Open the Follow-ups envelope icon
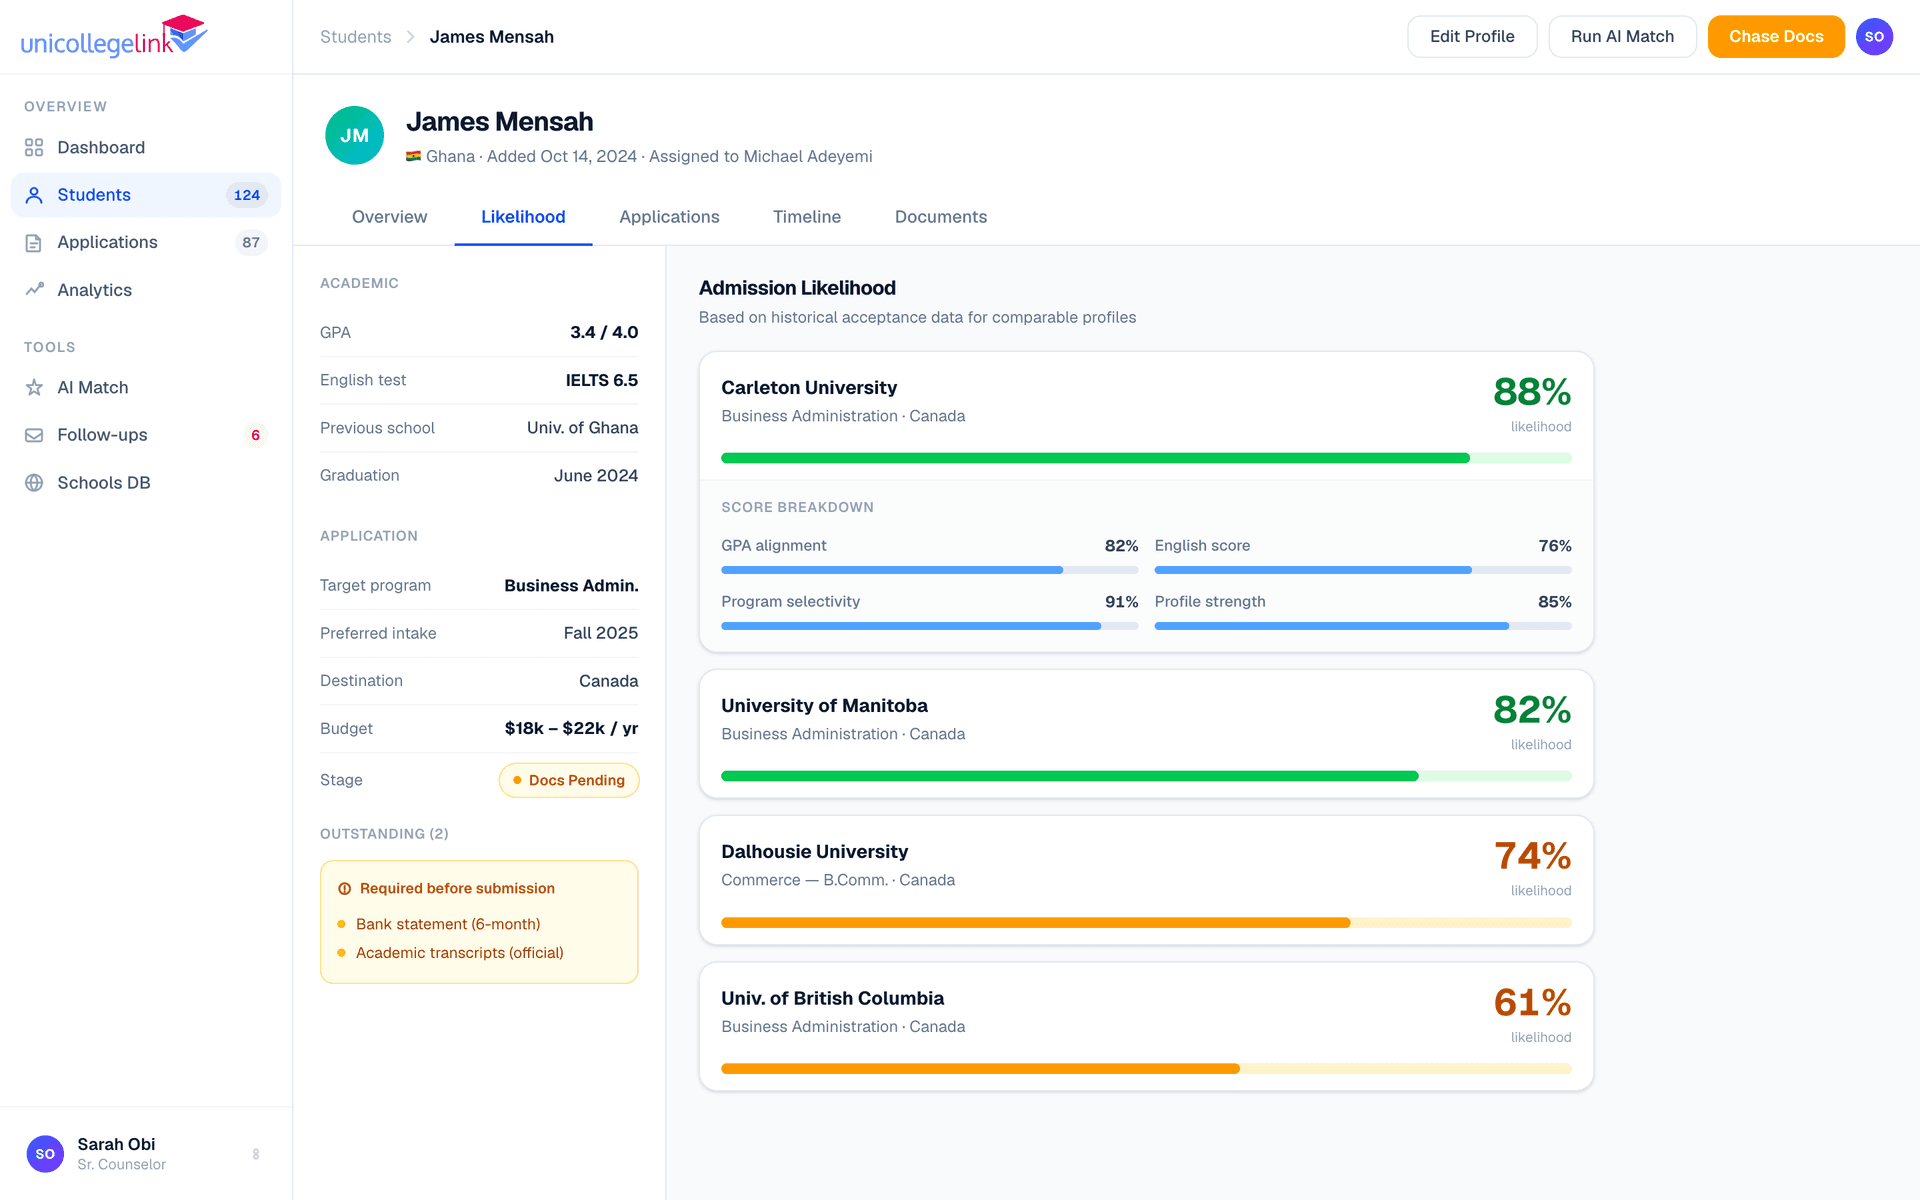Image resolution: width=1920 pixels, height=1200 pixels. 34,435
